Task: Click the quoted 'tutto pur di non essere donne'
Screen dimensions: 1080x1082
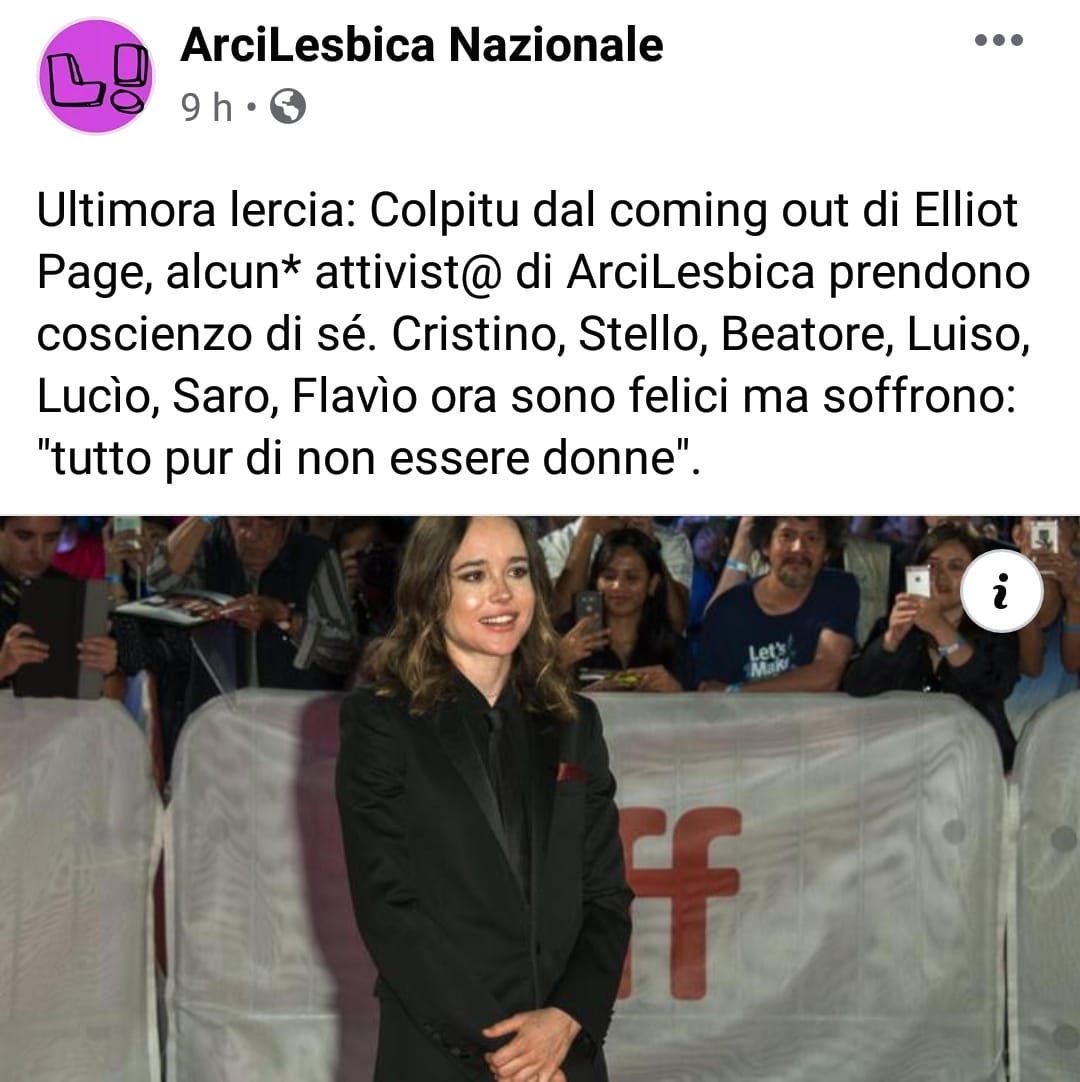Action: click(369, 458)
